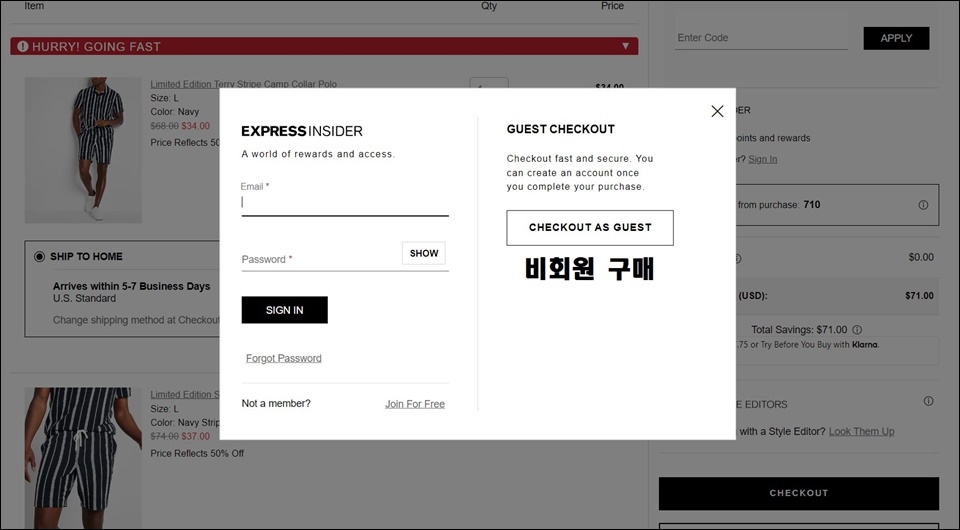Screen dimensions: 960x530
Task: Open the Forgot Password link
Action: tap(283, 358)
